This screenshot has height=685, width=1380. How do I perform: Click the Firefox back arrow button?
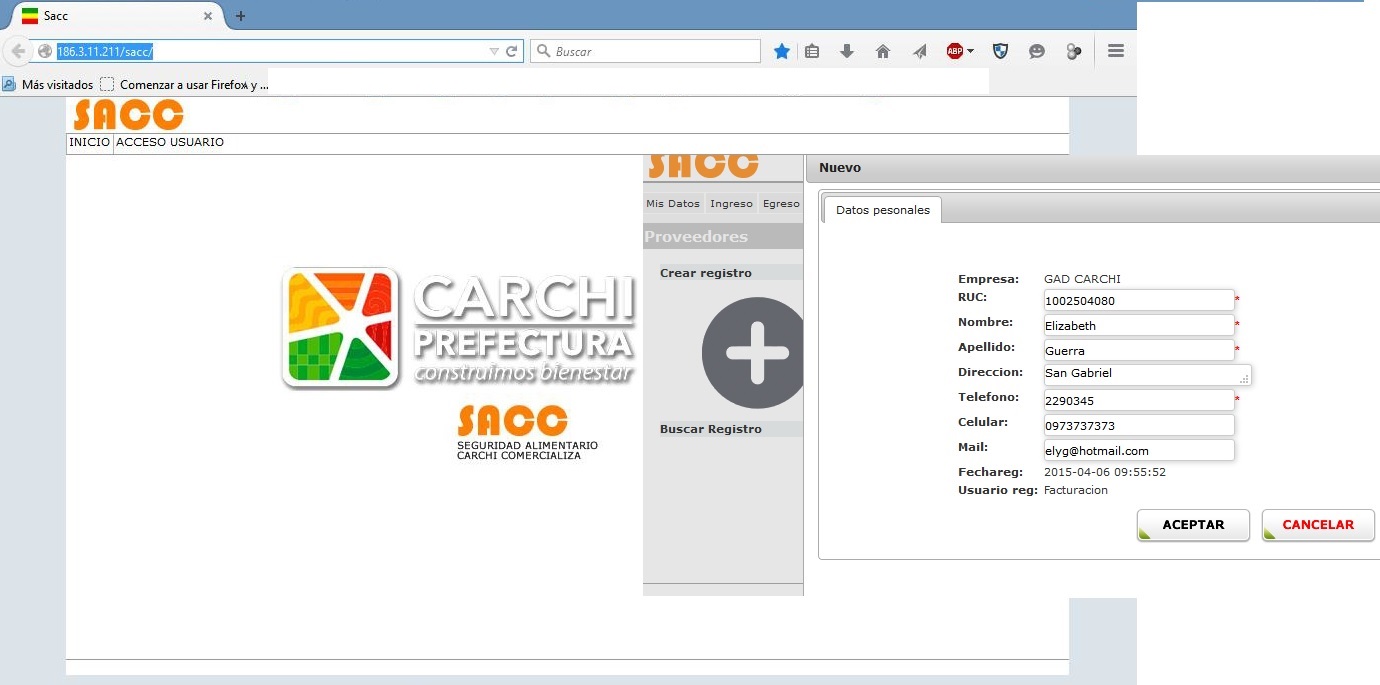pos(17,51)
